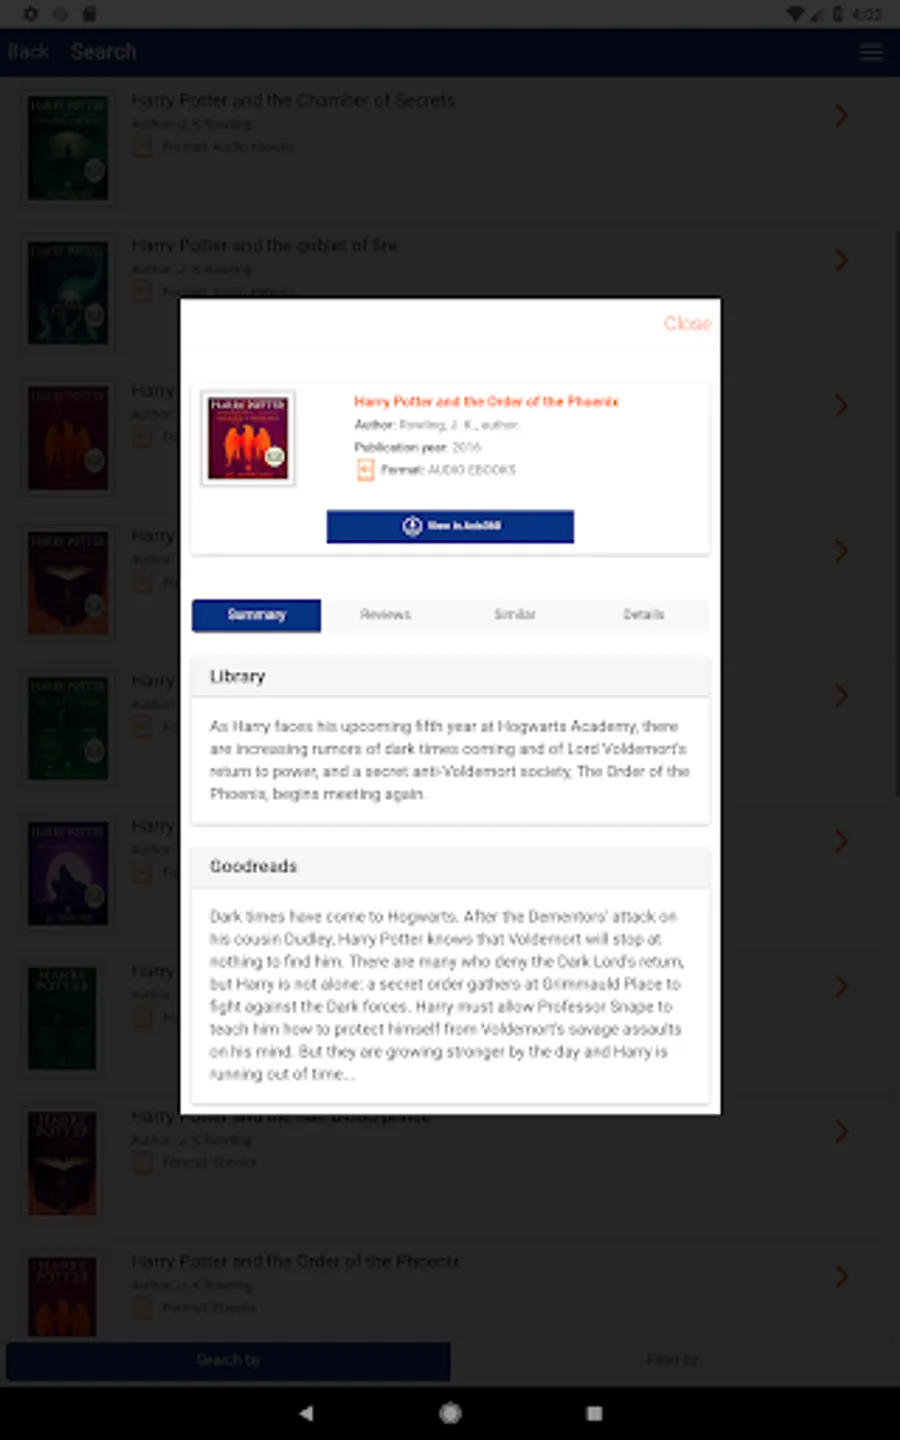Open the Filter by option
Viewport: 900px width, 1440px height.
click(x=672, y=1360)
